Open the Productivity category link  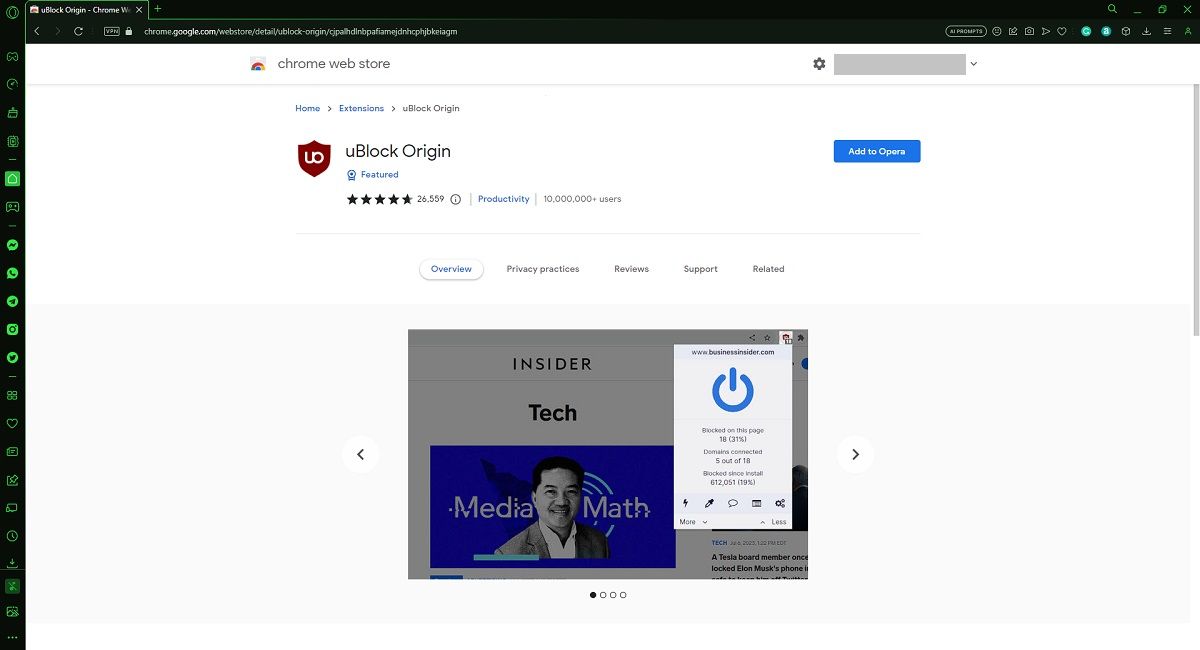[x=503, y=198]
